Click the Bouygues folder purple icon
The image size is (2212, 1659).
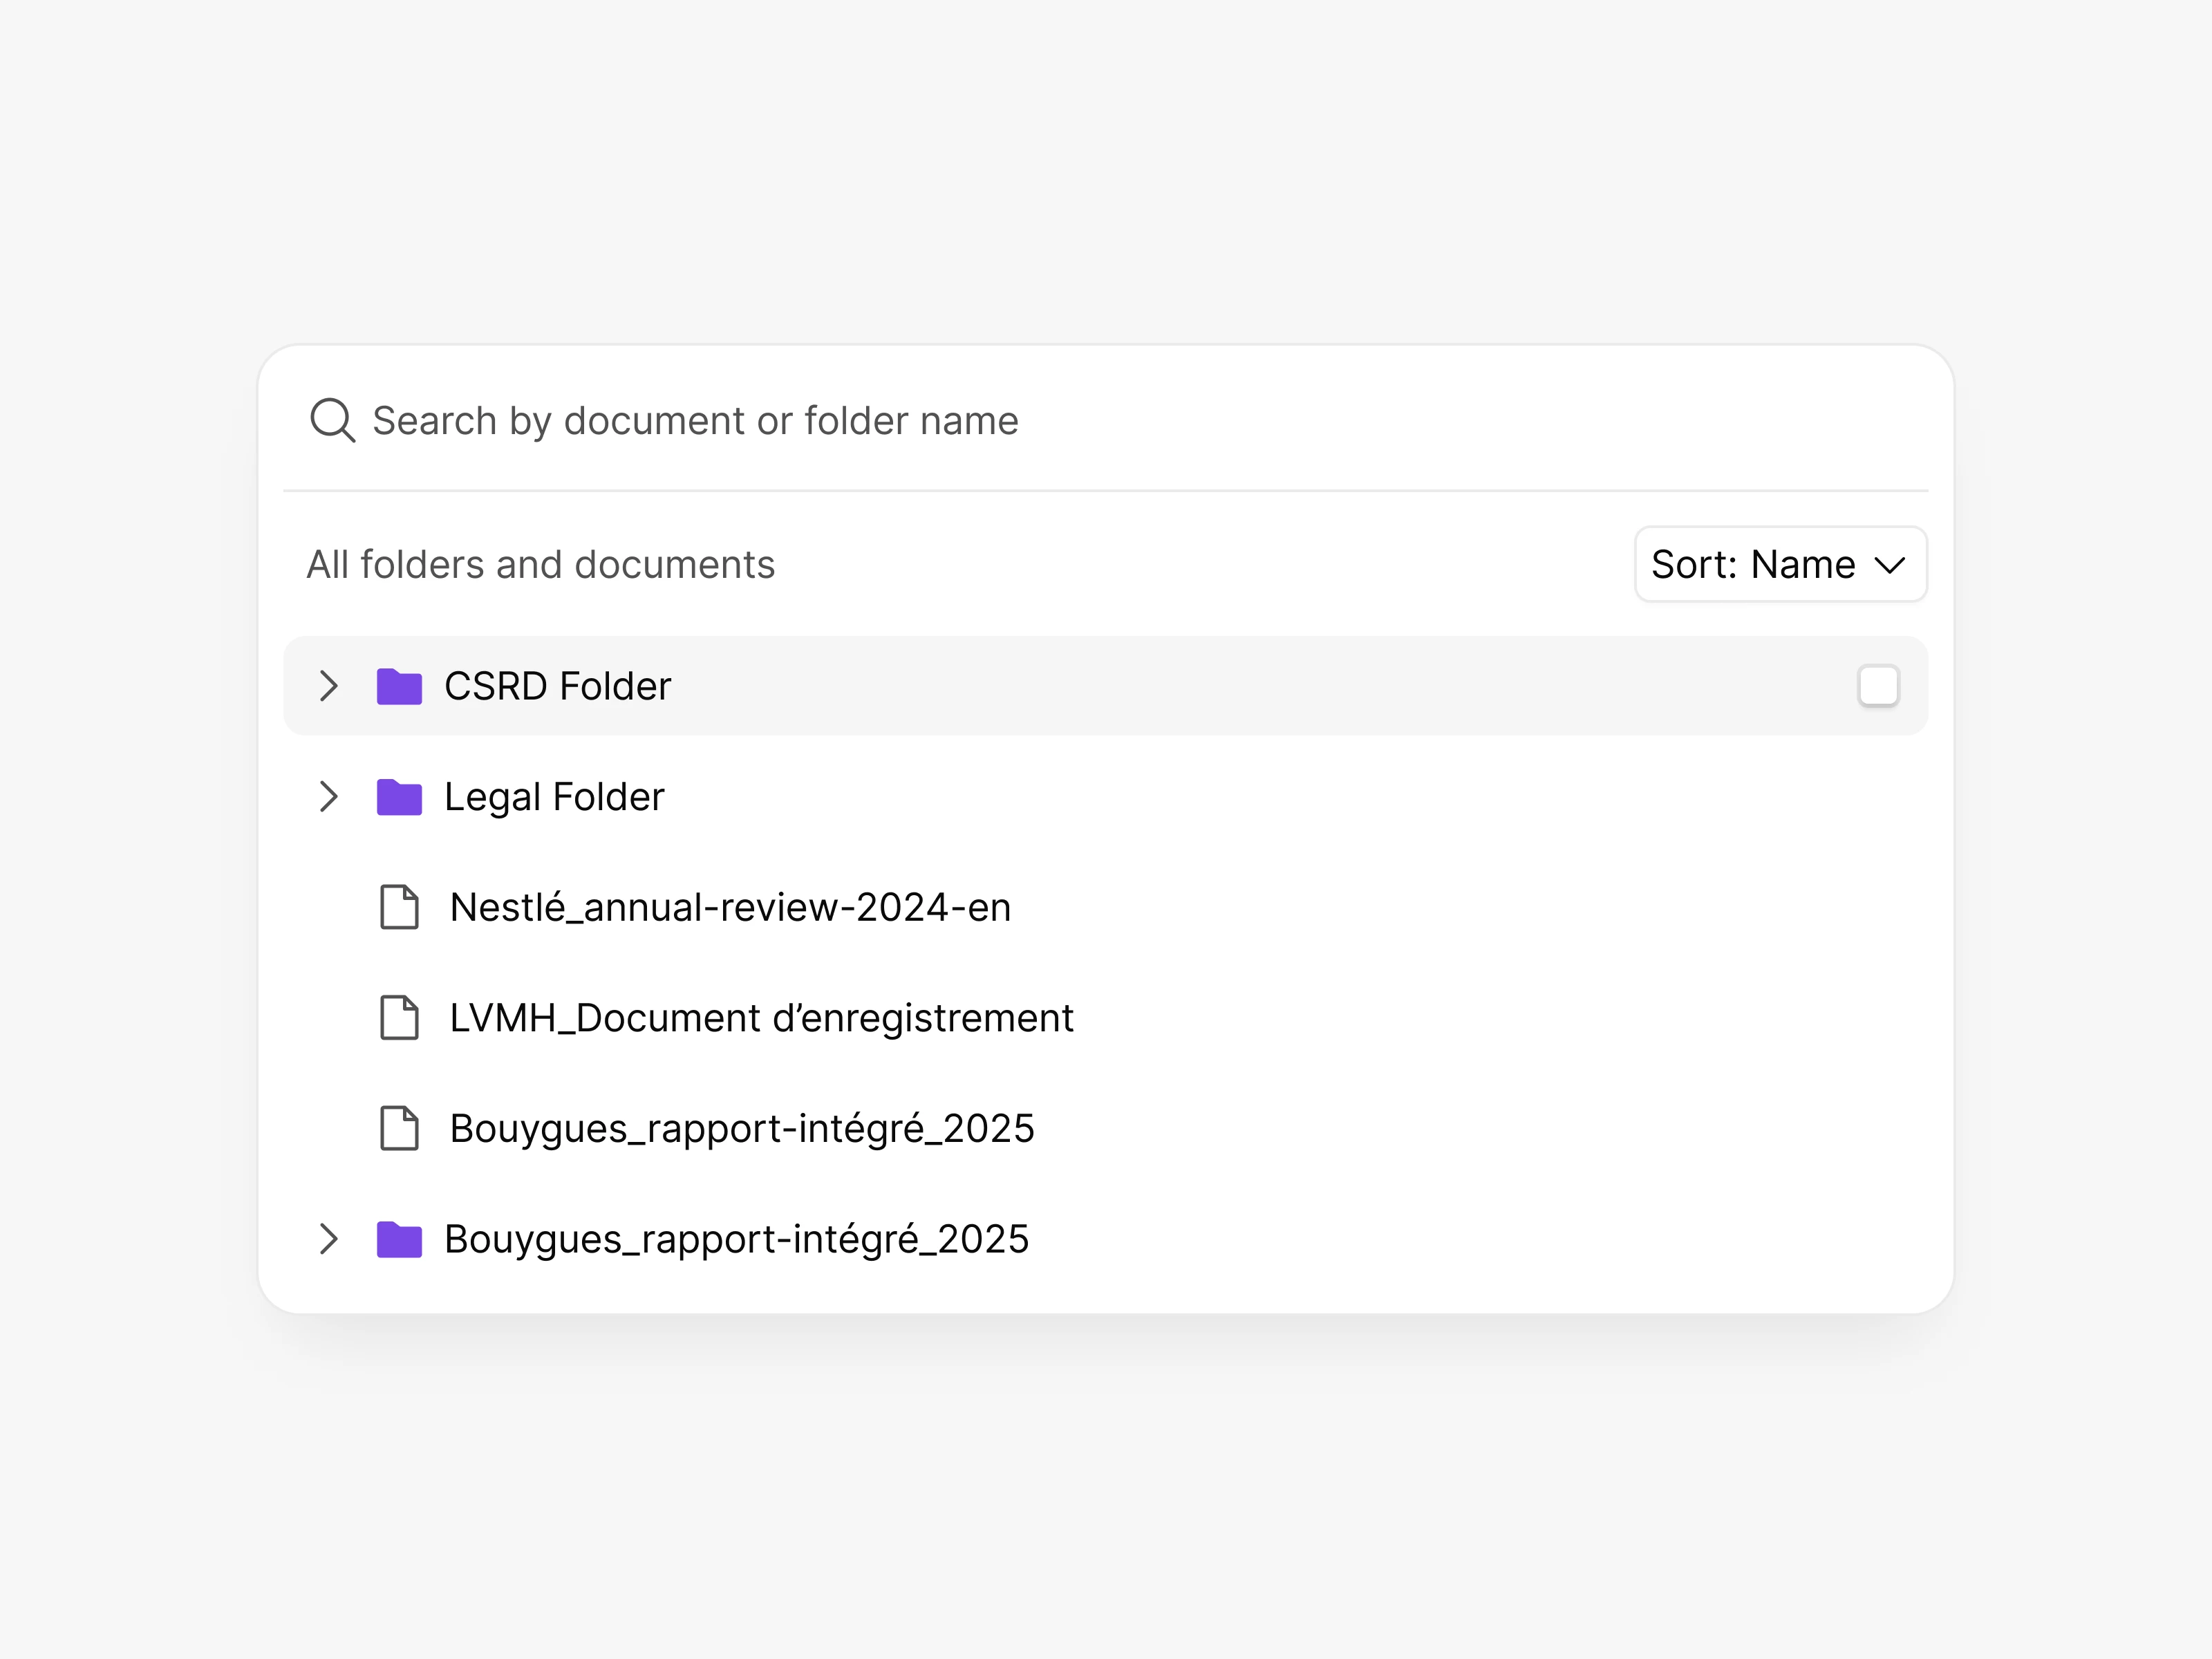coord(399,1239)
